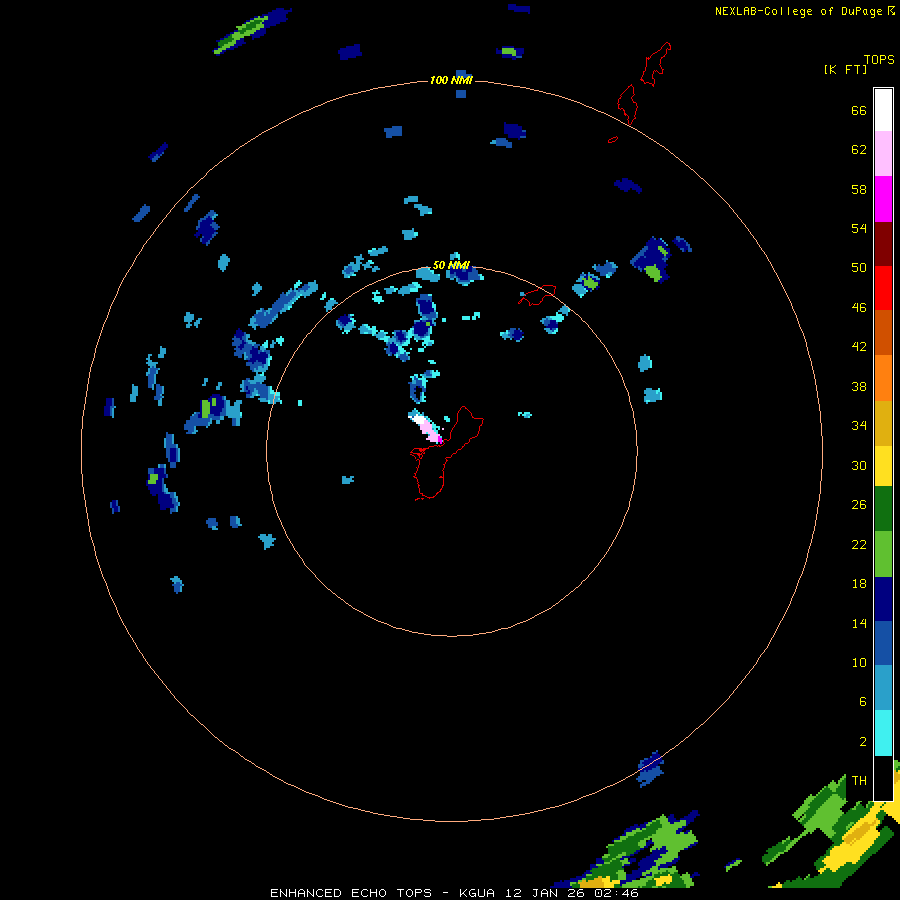900x900 pixels.
Task: Click the cyan 2 kft legend swatch
Action: [x=883, y=733]
